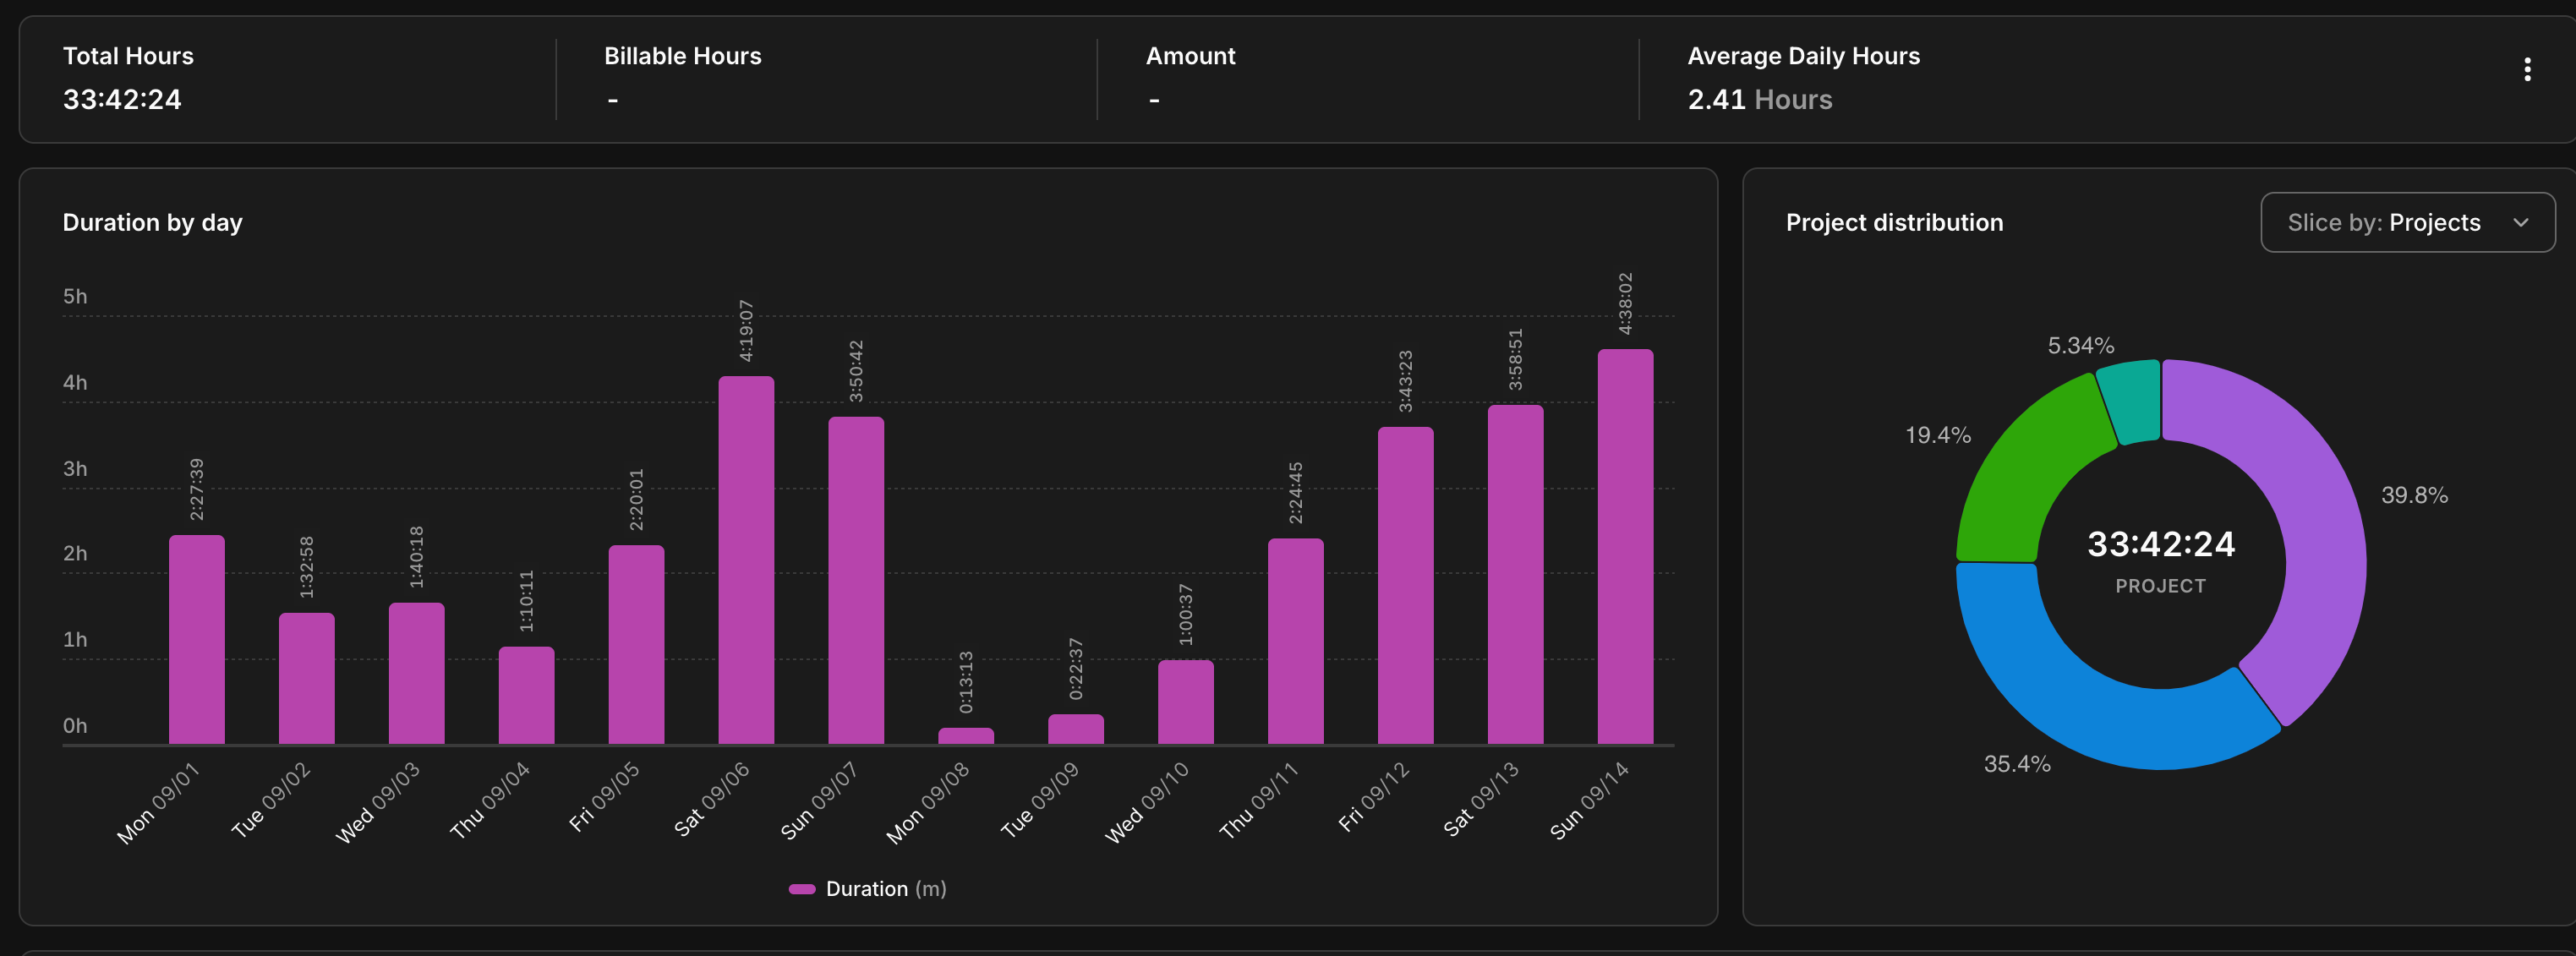Click the Average Daily Hours value
Image resolution: width=2576 pixels, height=956 pixels.
[1759, 100]
